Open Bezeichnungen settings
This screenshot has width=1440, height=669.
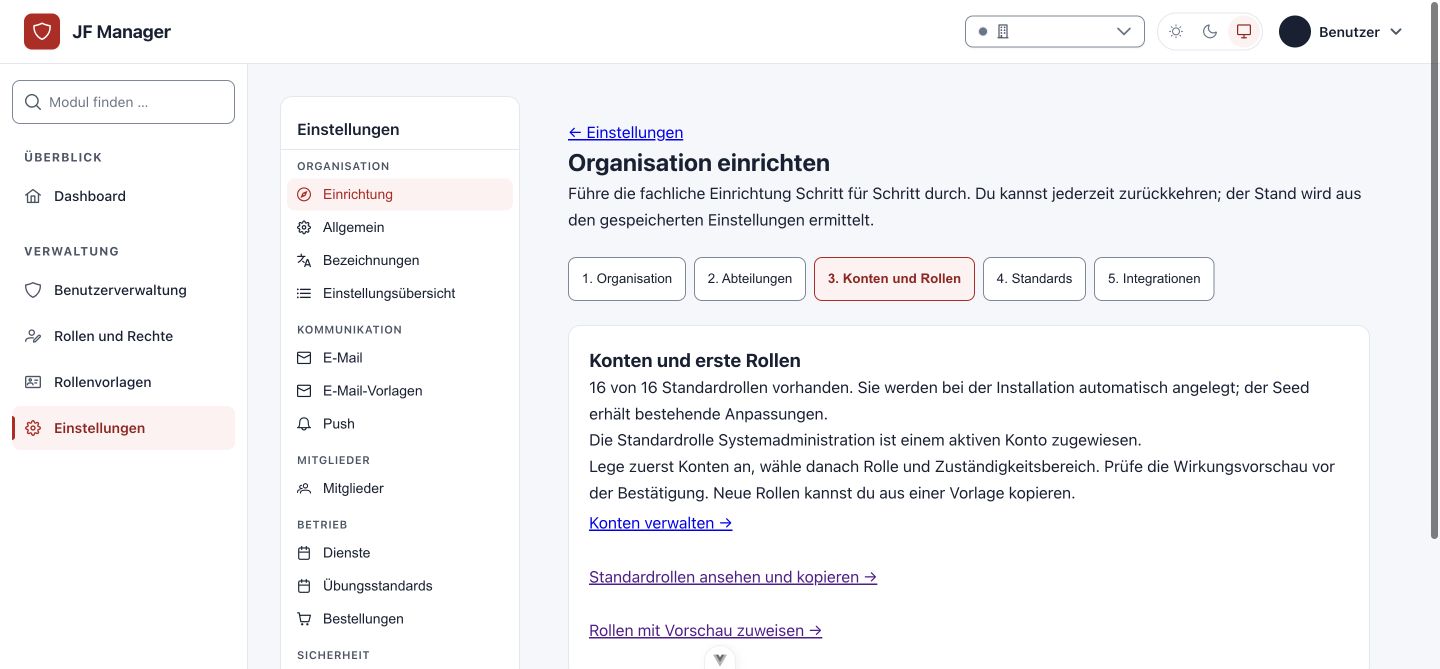coord(400,260)
